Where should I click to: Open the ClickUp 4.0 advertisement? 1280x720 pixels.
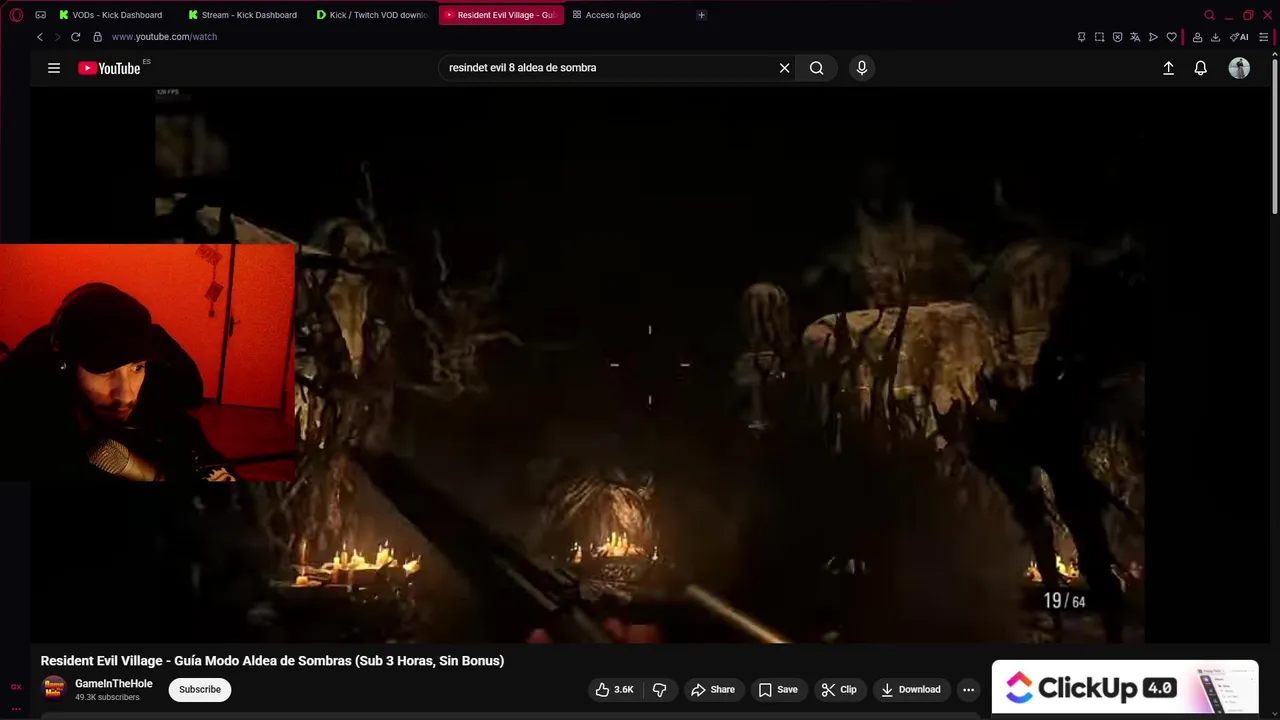coord(1125,688)
